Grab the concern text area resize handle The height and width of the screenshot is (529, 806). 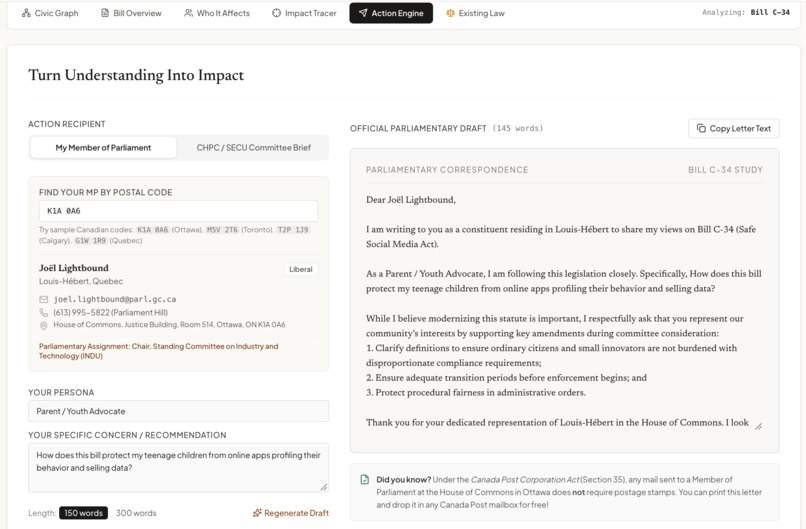pos(324,487)
